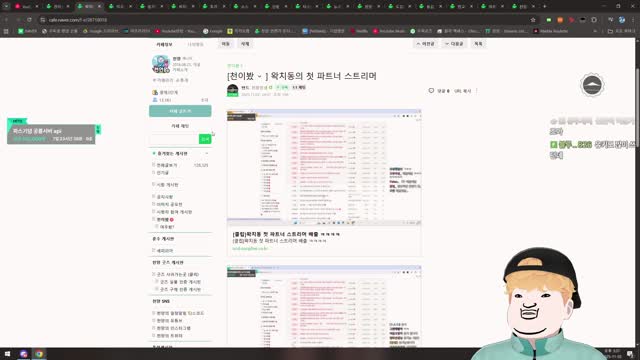This screenshot has height=360, width=640.
Task: Open the 전체글보기 board
Action: pyautogui.click(x=167, y=165)
